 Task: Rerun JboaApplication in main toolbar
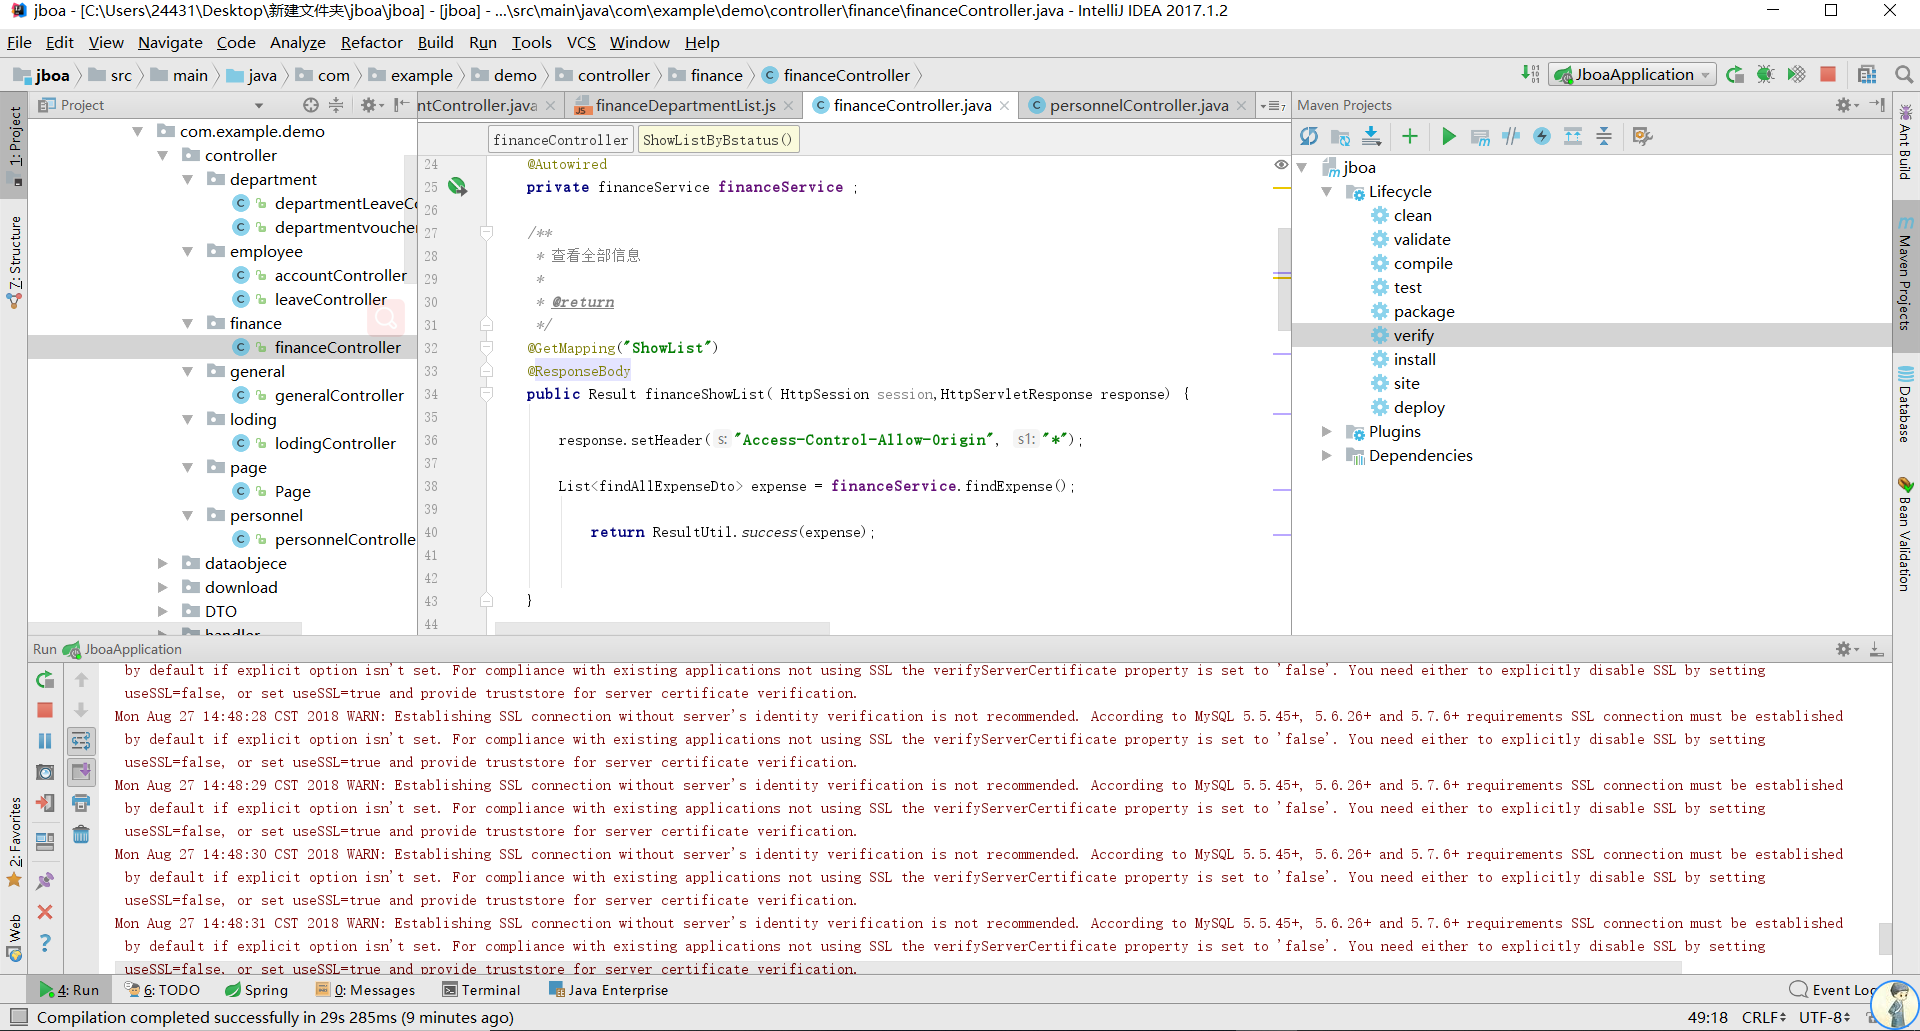pyautogui.click(x=1735, y=75)
